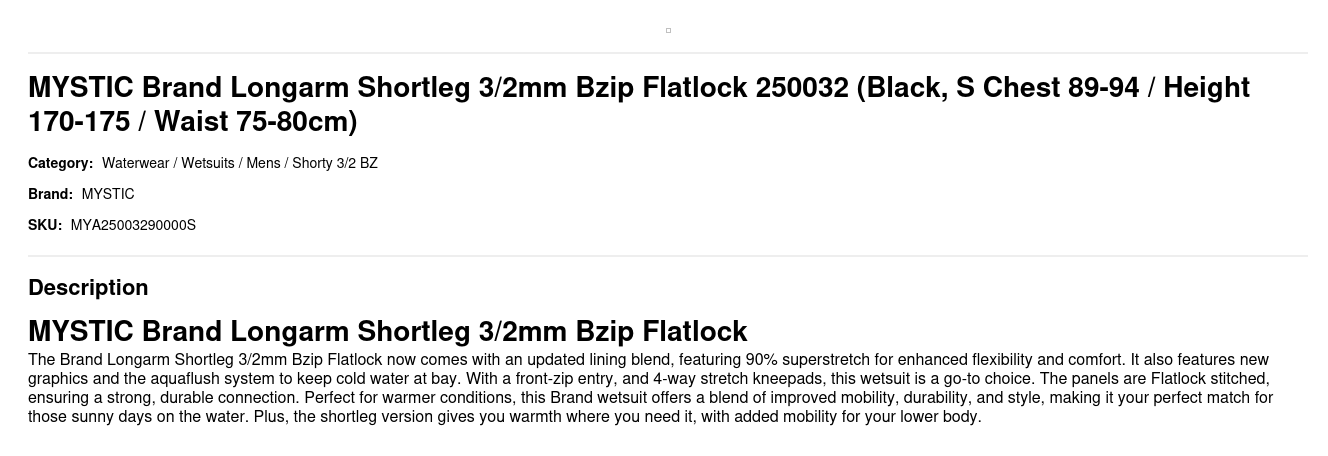Go to Shorty 3/2 BZ category

point(335,163)
